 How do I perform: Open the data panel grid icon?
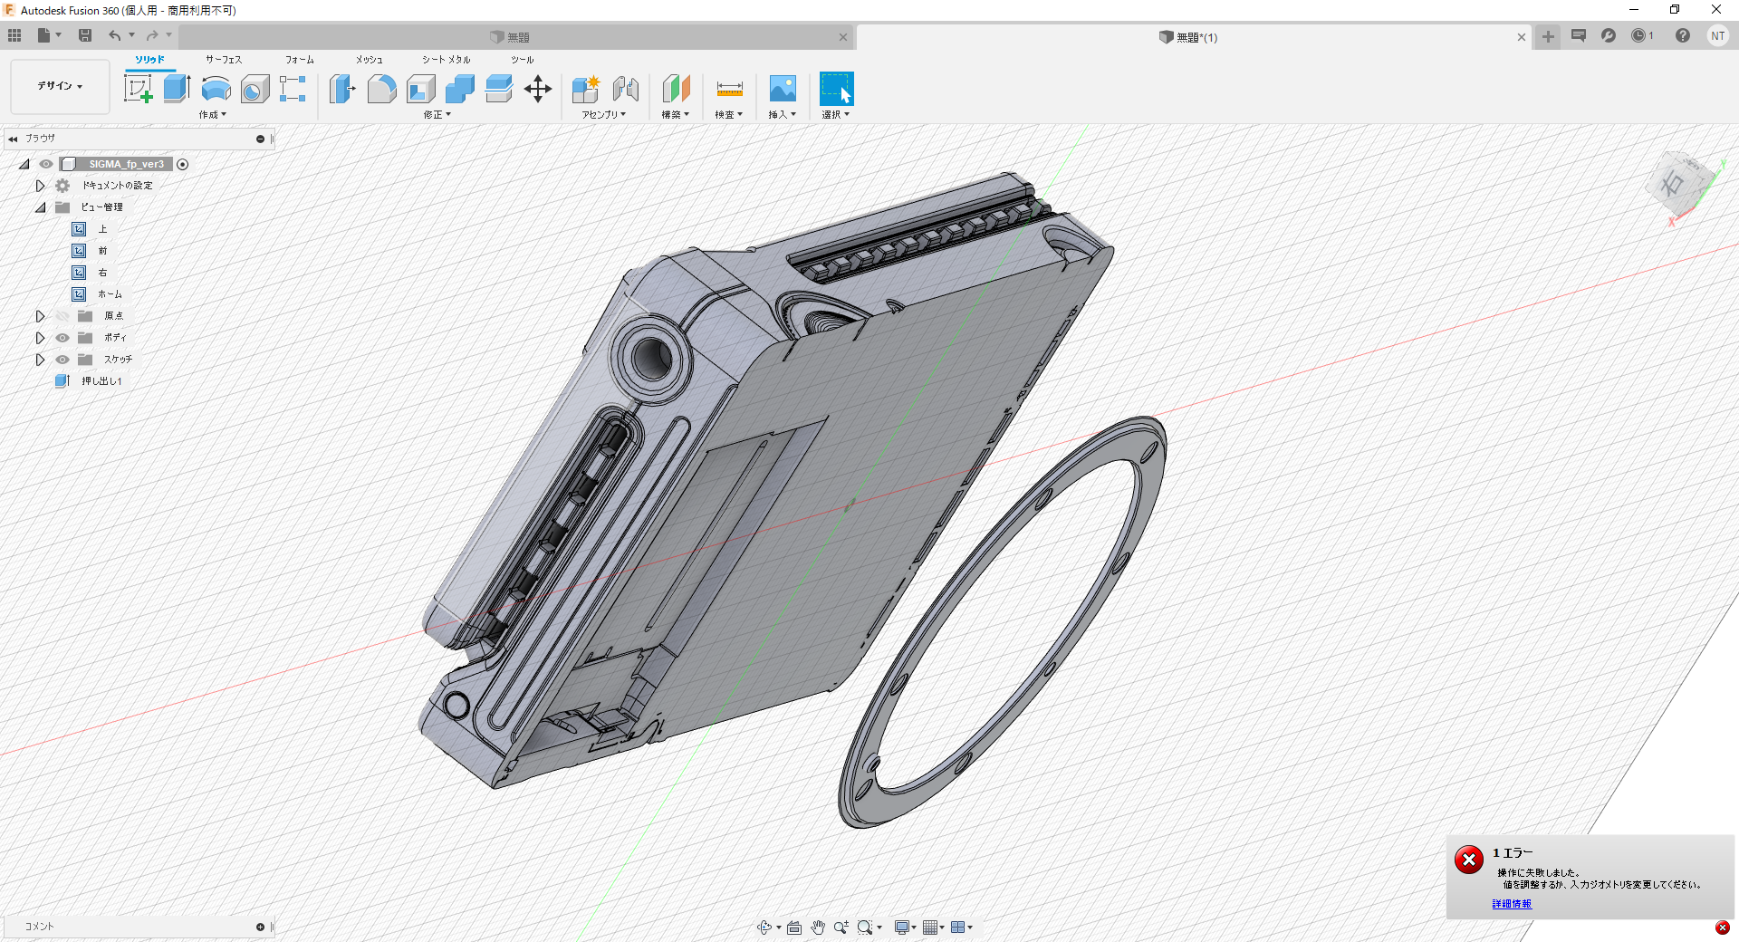click(14, 36)
